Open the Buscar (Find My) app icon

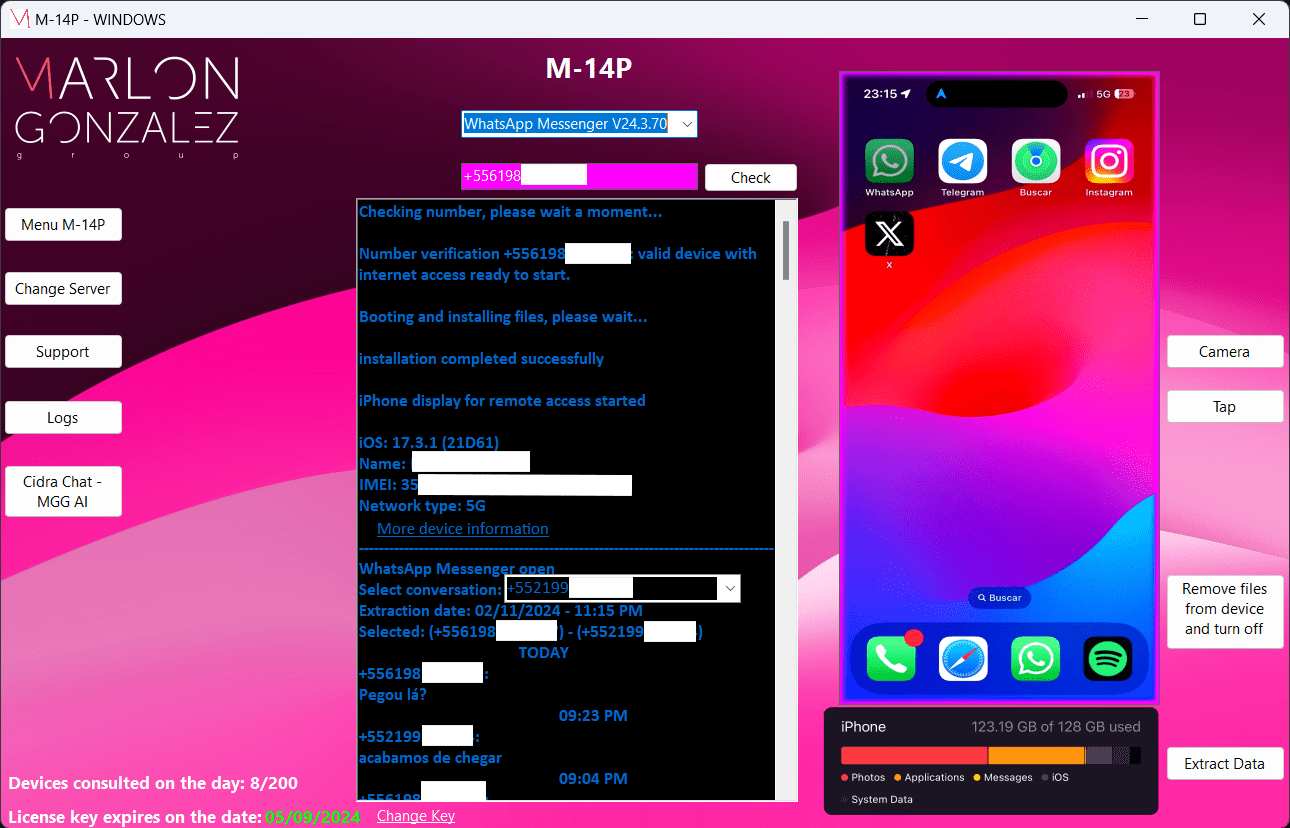[x=1036, y=161]
